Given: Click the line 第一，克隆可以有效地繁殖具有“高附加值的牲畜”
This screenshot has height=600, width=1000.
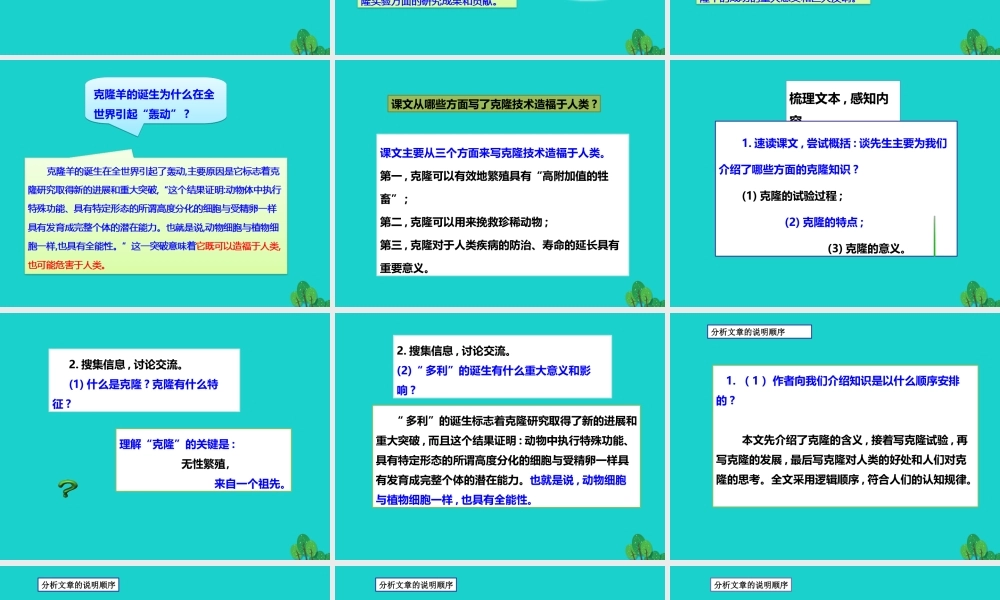Looking at the screenshot, I should click(494, 187).
